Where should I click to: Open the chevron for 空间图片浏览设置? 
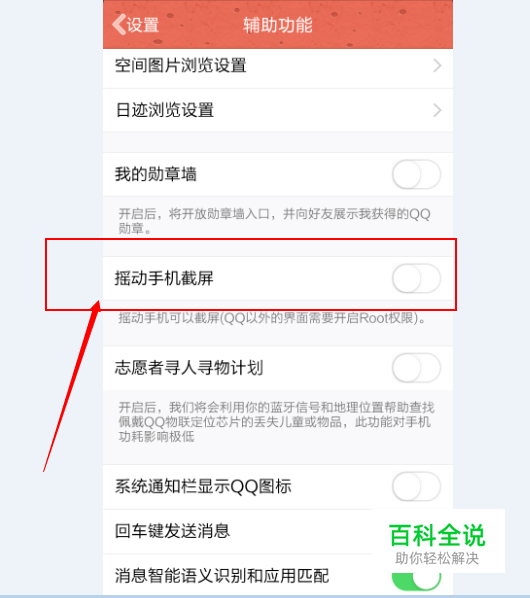coord(437,66)
